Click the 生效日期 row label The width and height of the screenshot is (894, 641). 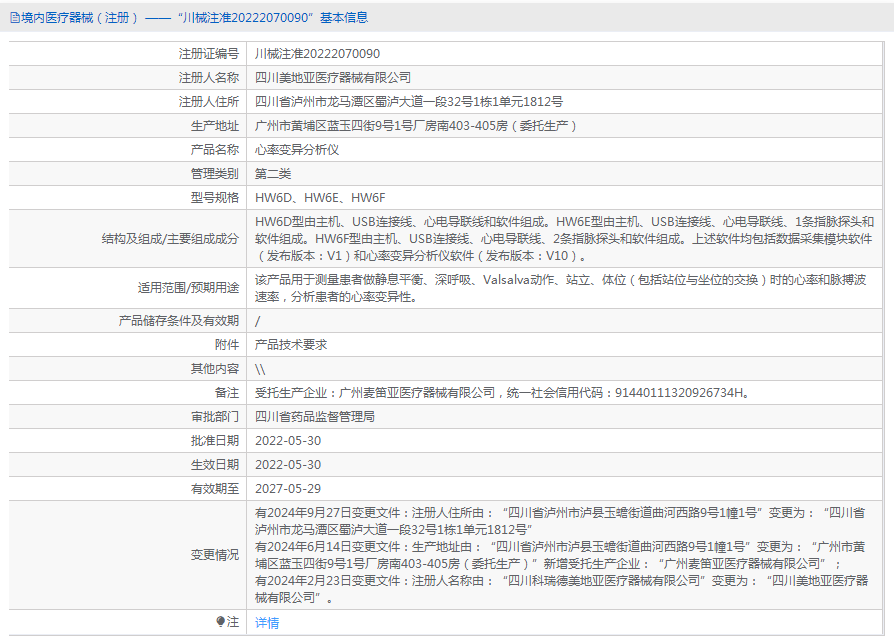215,464
